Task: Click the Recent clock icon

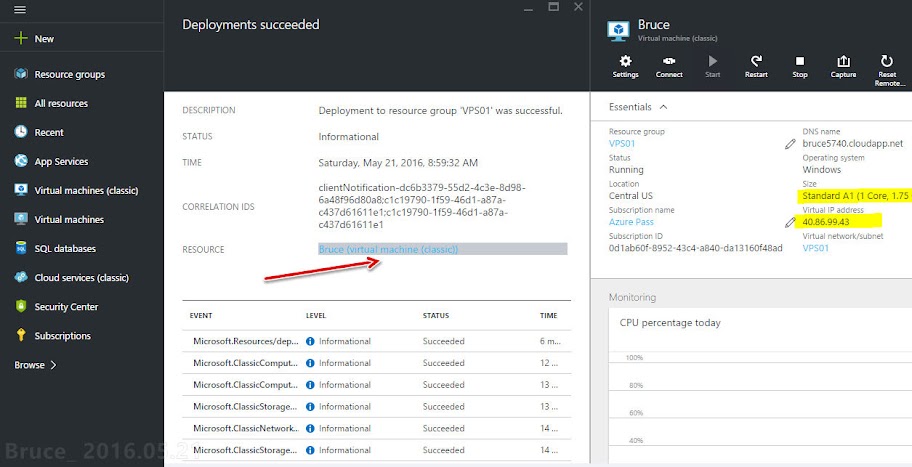Action: tap(21, 131)
